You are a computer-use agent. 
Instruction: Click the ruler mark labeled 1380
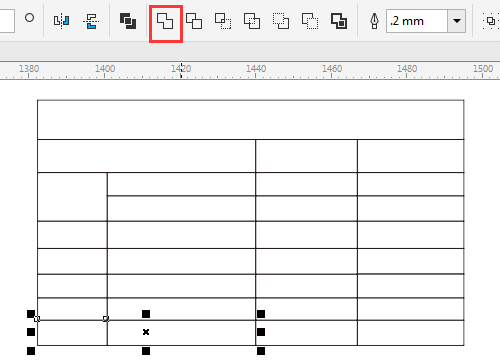pos(29,69)
